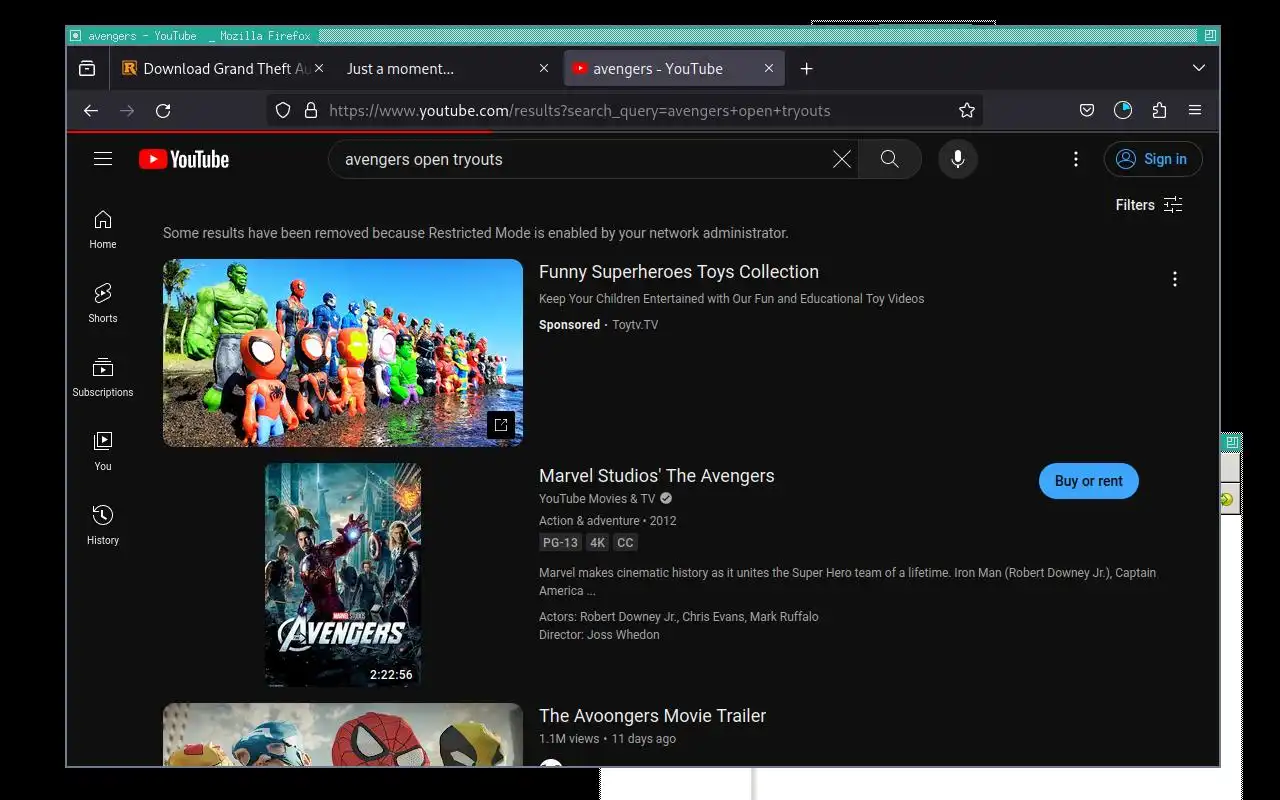
Task: Open the Avengers movie poster thumbnail
Action: 343,575
